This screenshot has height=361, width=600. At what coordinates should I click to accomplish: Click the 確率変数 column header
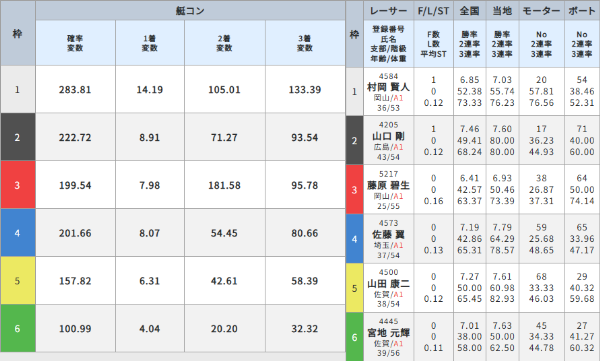pyautogui.click(x=75, y=43)
